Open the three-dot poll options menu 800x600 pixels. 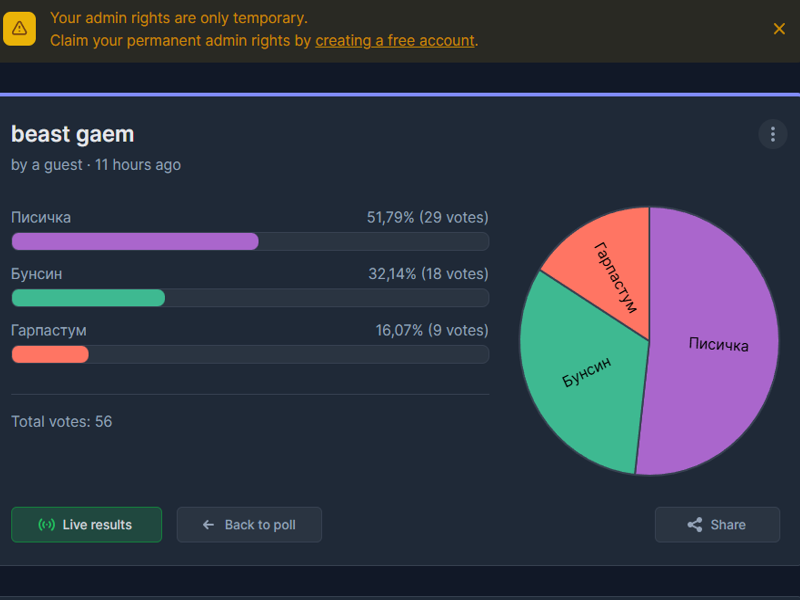(x=772, y=134)
